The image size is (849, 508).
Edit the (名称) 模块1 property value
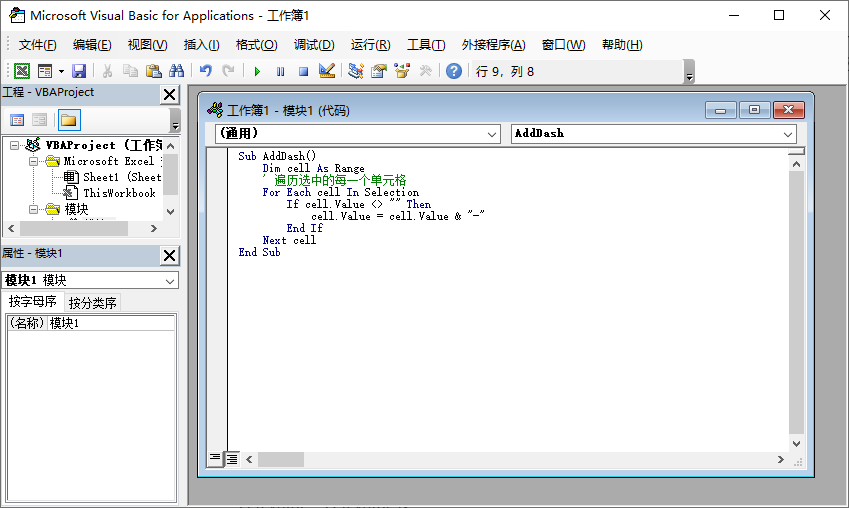pyautogui.click(x=111, y=323)
